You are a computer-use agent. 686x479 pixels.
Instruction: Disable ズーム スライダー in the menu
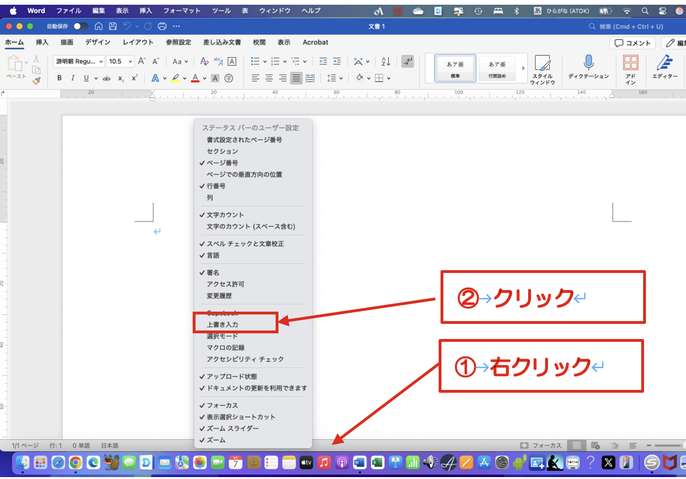[232, 428]
